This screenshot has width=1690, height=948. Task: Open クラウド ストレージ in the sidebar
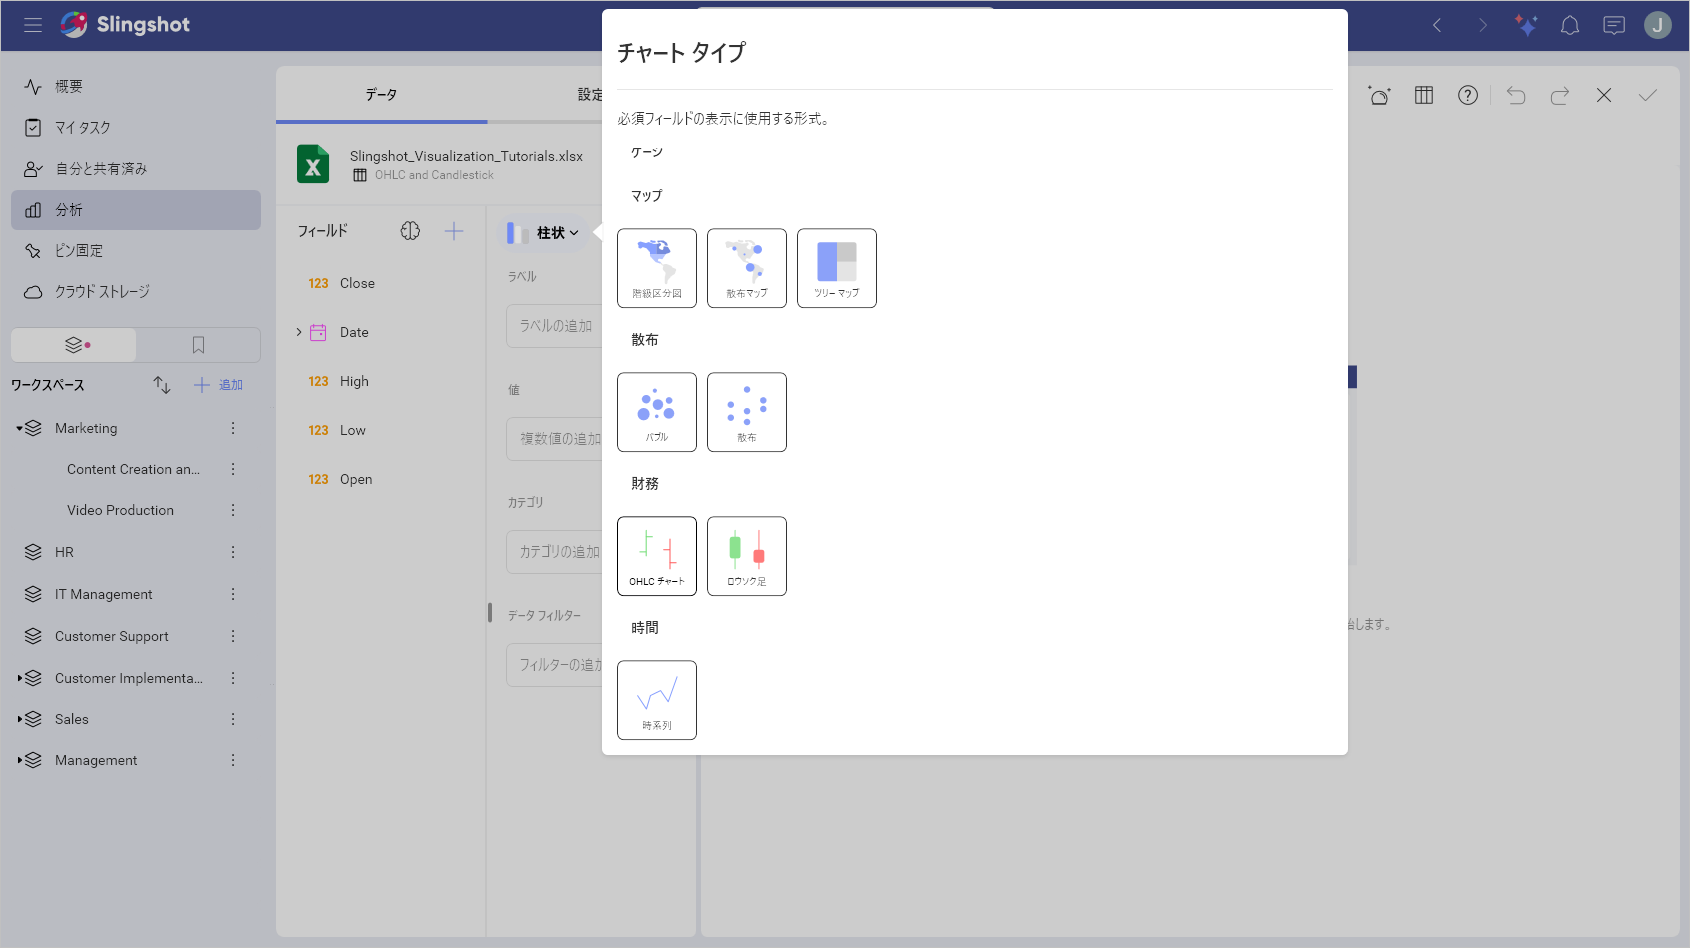136,292
